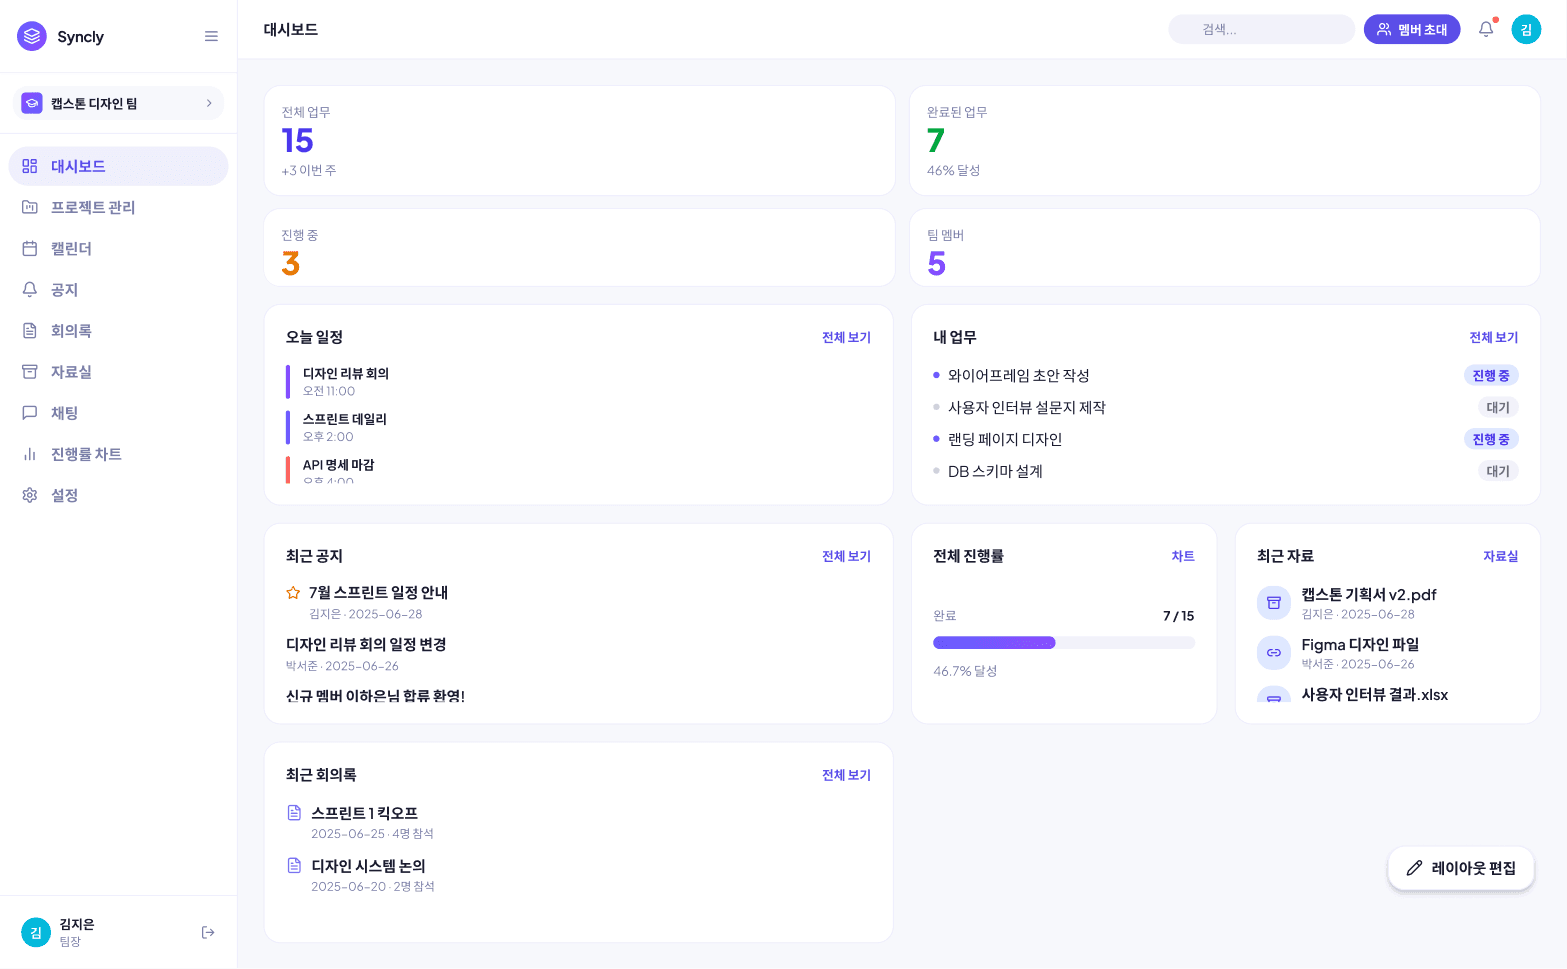Open the 사용자 인터뷰 설문지 제작 task
The image size is (1567, 969).
tap(1026, 407)
